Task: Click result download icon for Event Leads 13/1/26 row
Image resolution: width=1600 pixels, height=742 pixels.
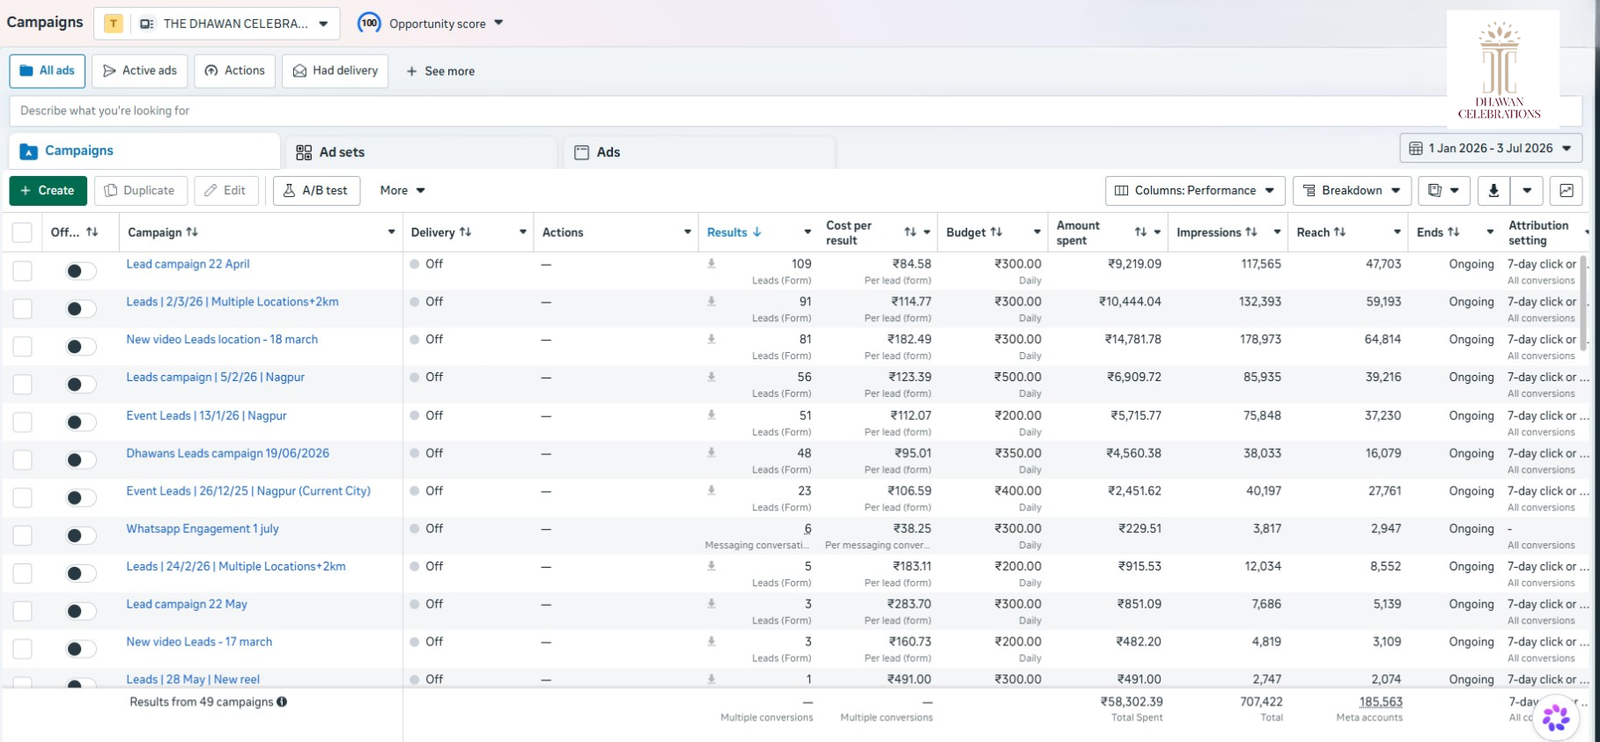Action: pos(711,415)
